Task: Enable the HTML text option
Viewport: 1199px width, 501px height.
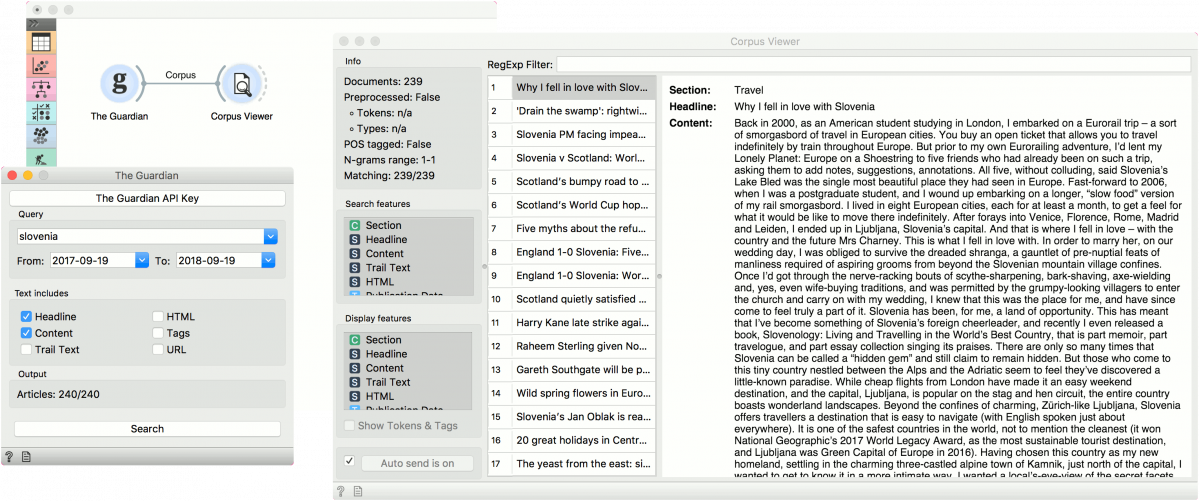Action: [x=158, y=316]
